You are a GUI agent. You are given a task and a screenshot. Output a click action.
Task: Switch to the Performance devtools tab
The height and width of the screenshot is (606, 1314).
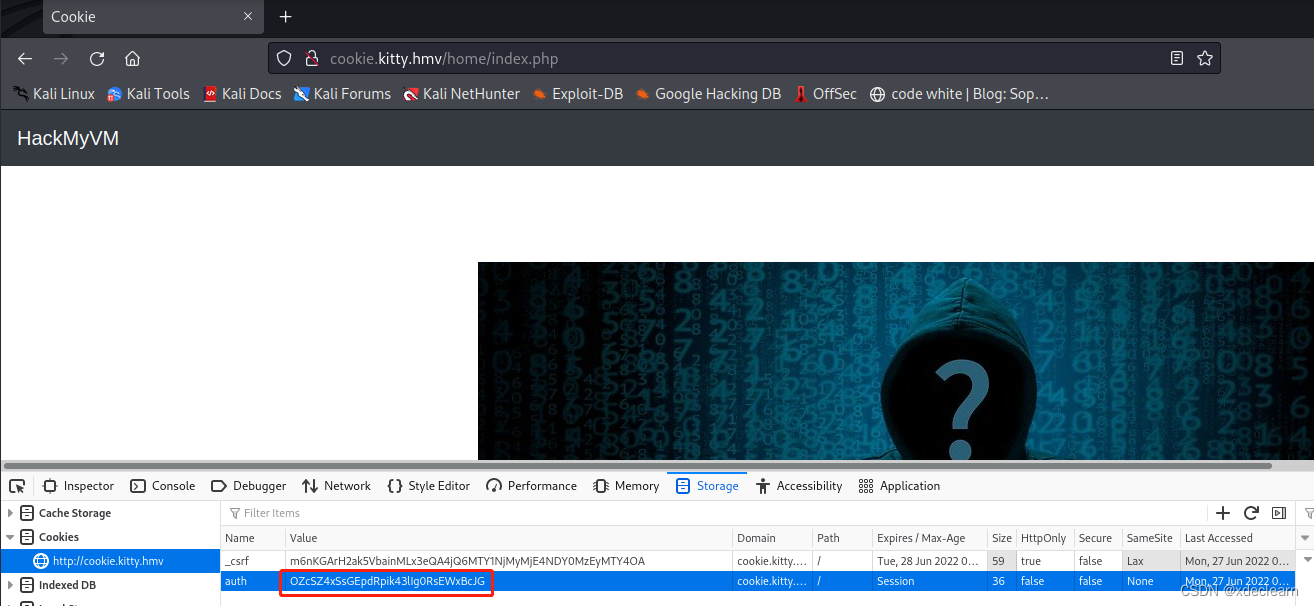(x=531, y=486)
